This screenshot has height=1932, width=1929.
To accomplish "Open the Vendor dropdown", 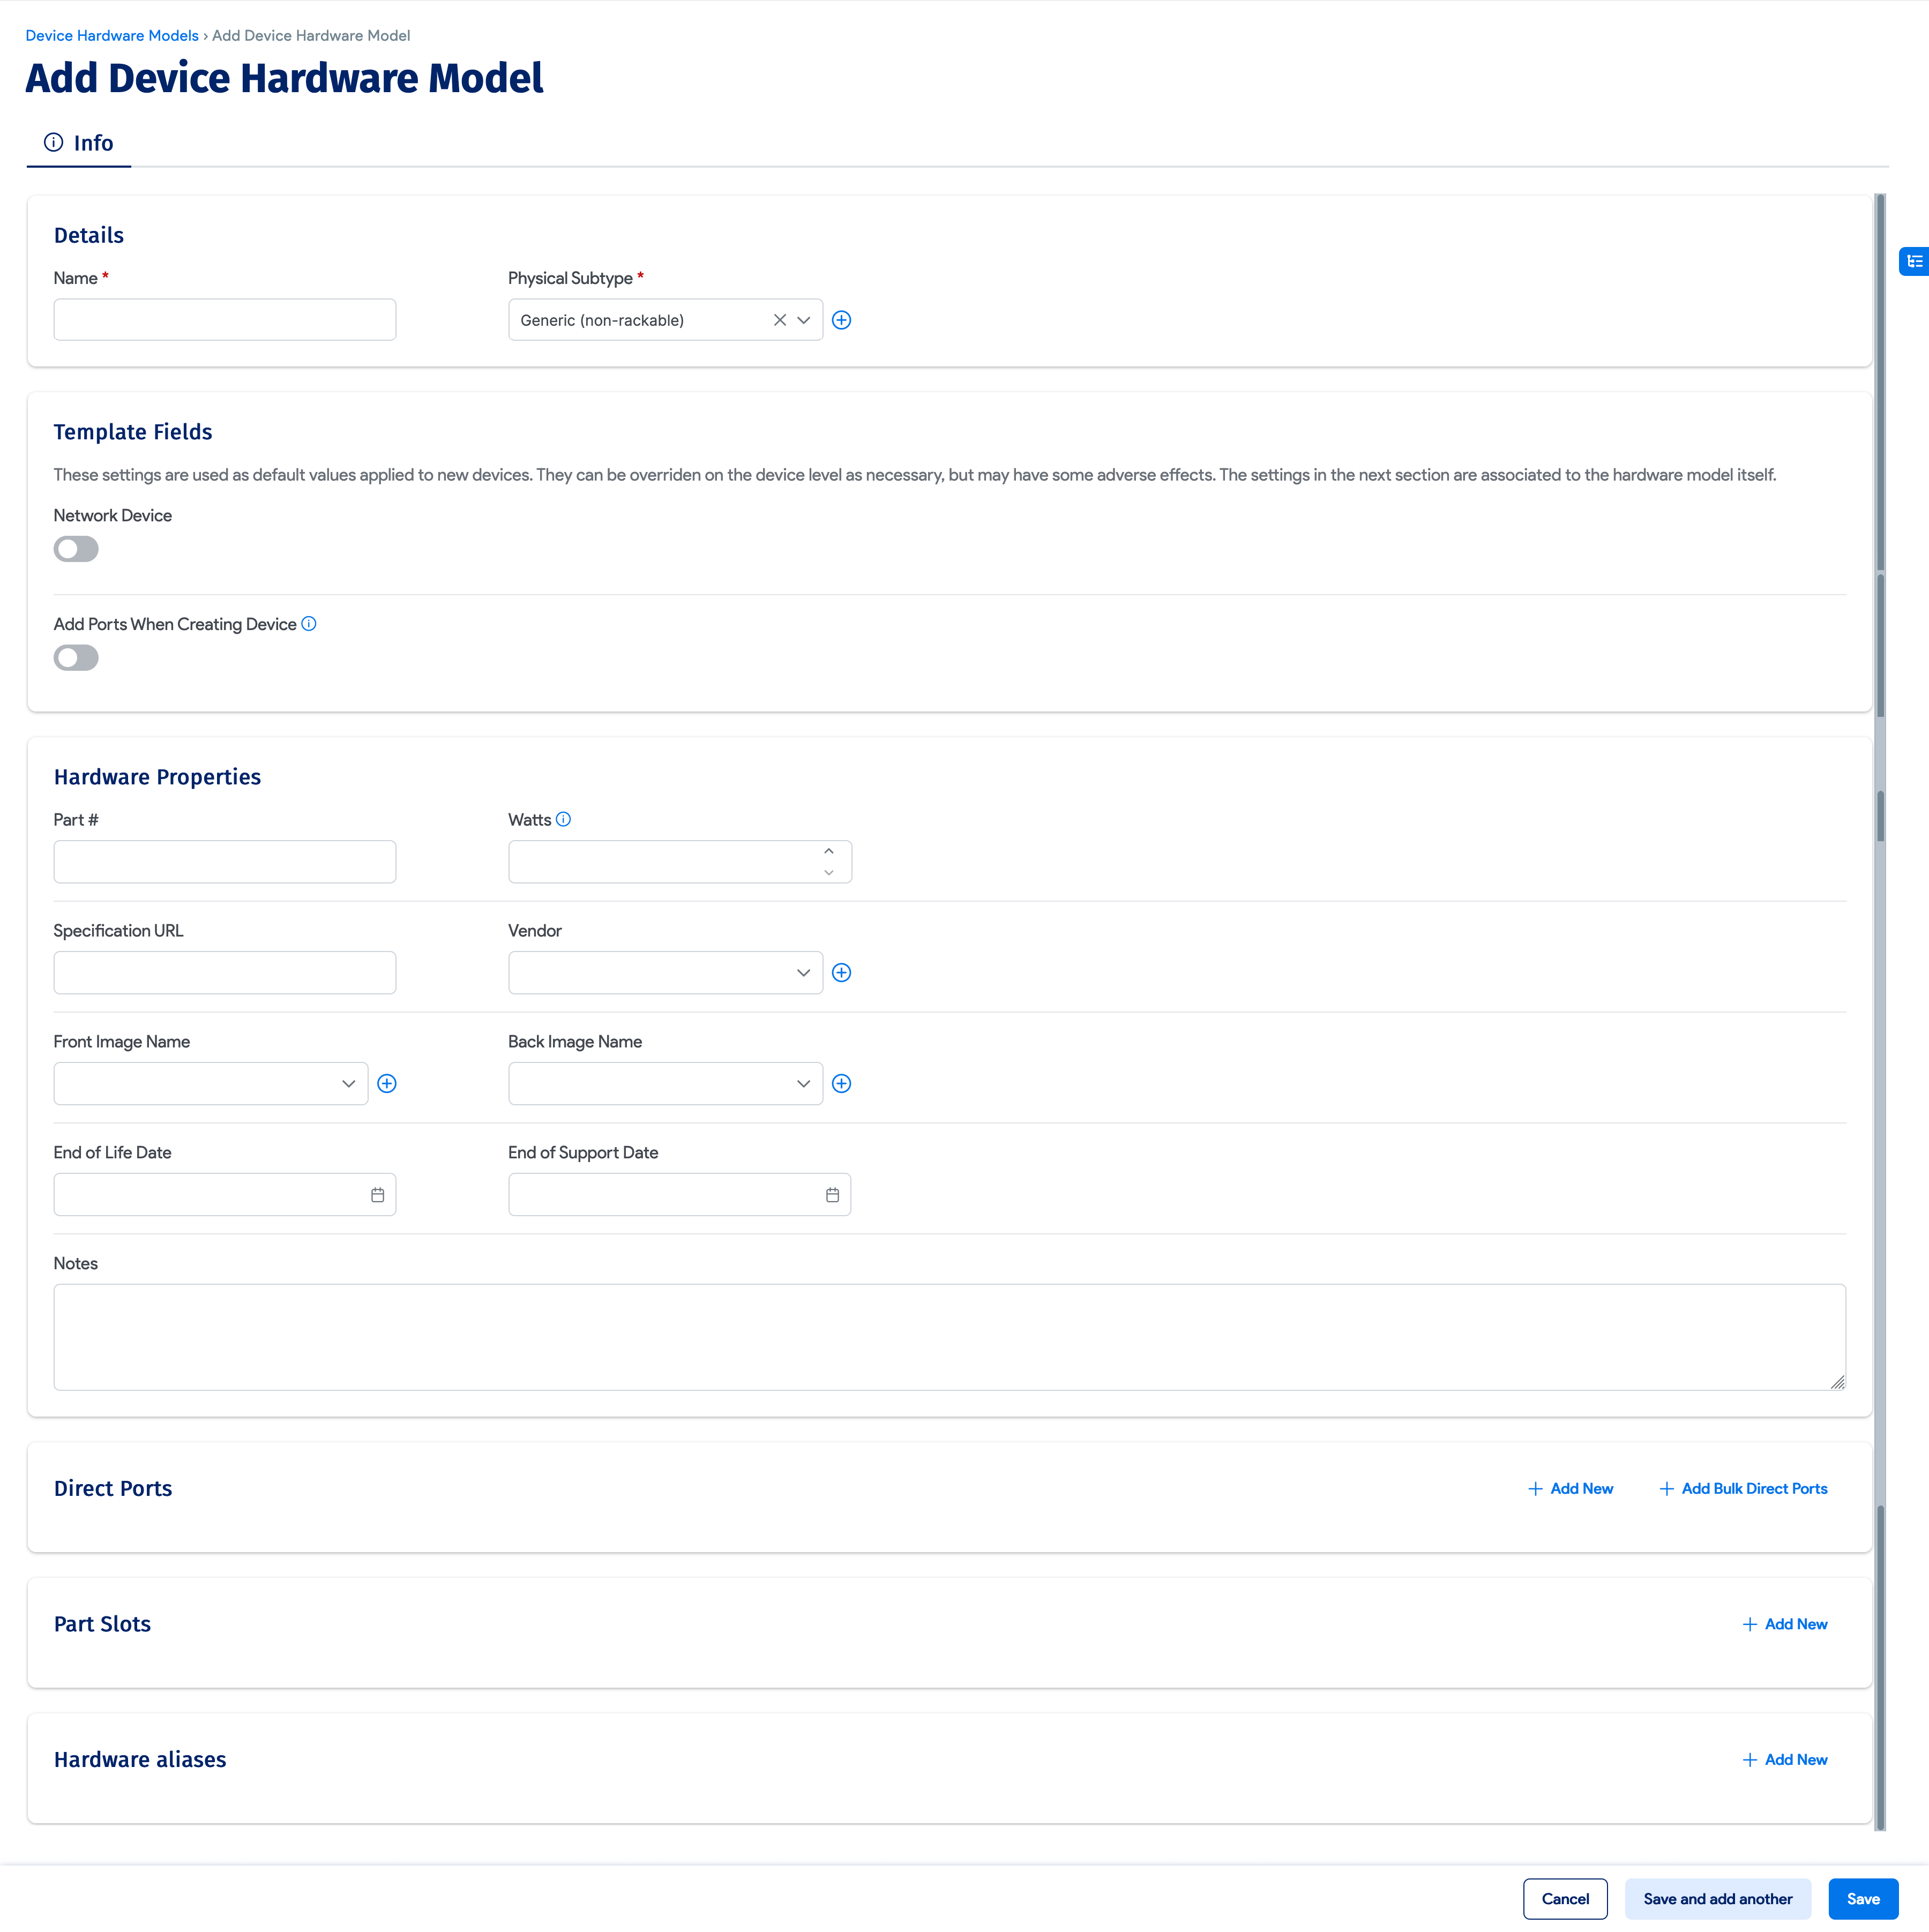I will [803, 973].
